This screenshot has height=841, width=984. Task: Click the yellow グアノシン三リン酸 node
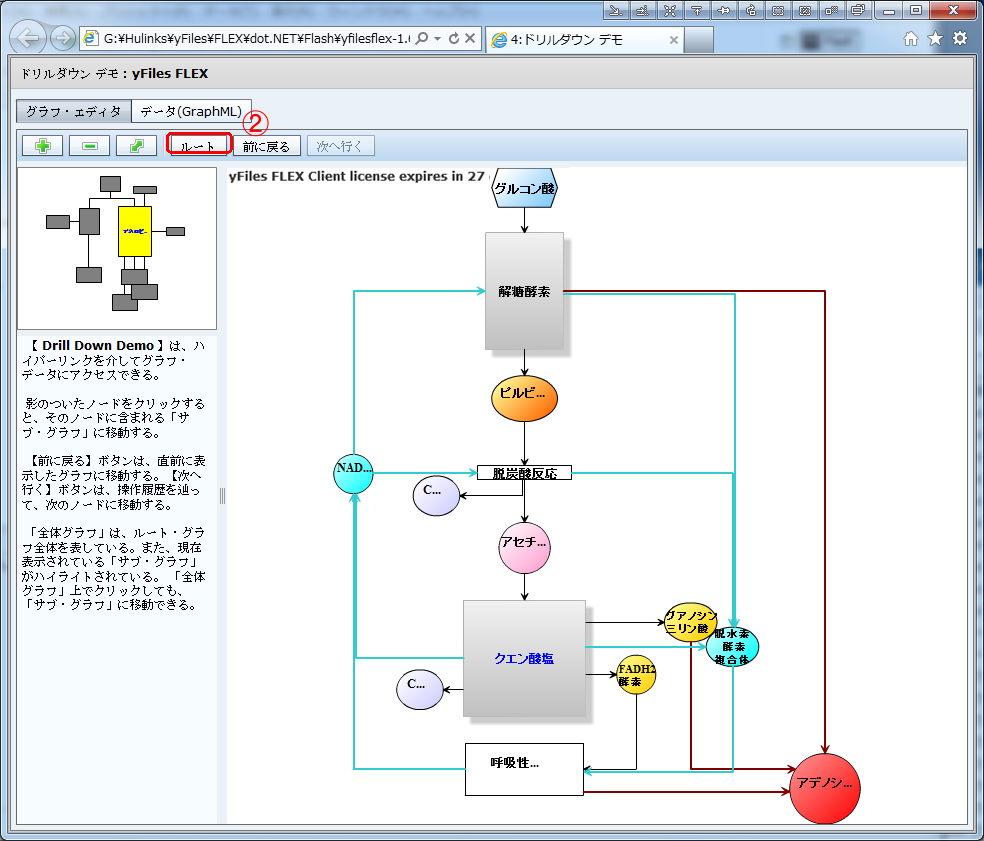[x=690, y=622]
